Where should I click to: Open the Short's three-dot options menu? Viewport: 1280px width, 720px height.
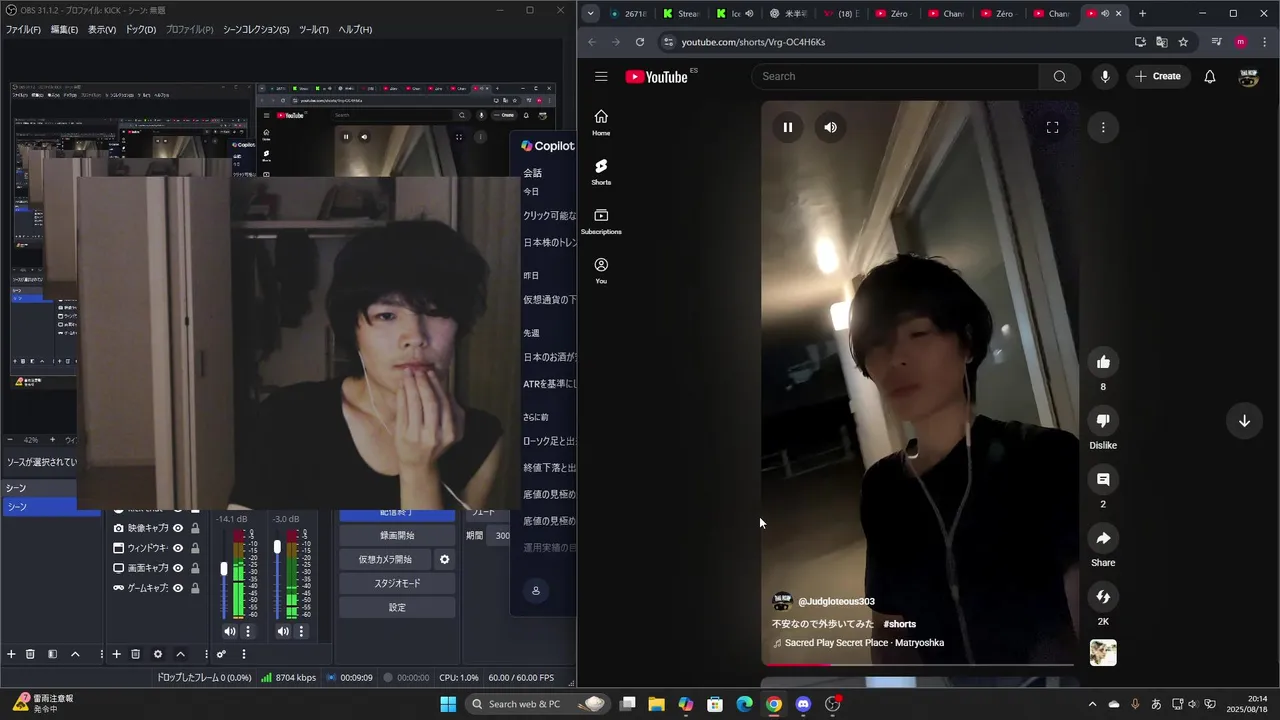coord(1103,127)
